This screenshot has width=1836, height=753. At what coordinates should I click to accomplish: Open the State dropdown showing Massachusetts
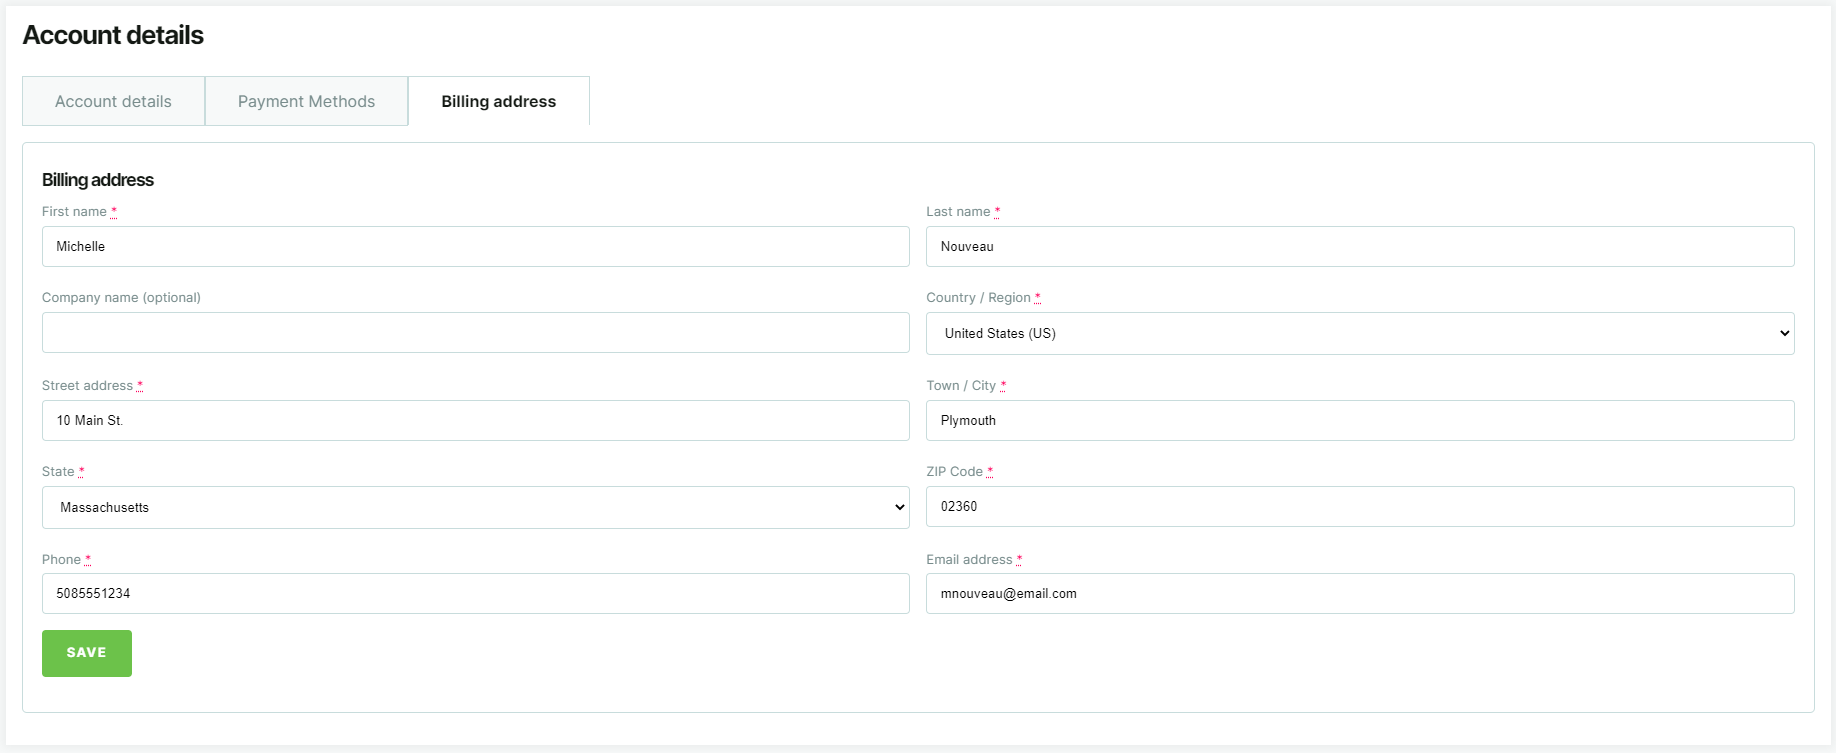(476, 507)
